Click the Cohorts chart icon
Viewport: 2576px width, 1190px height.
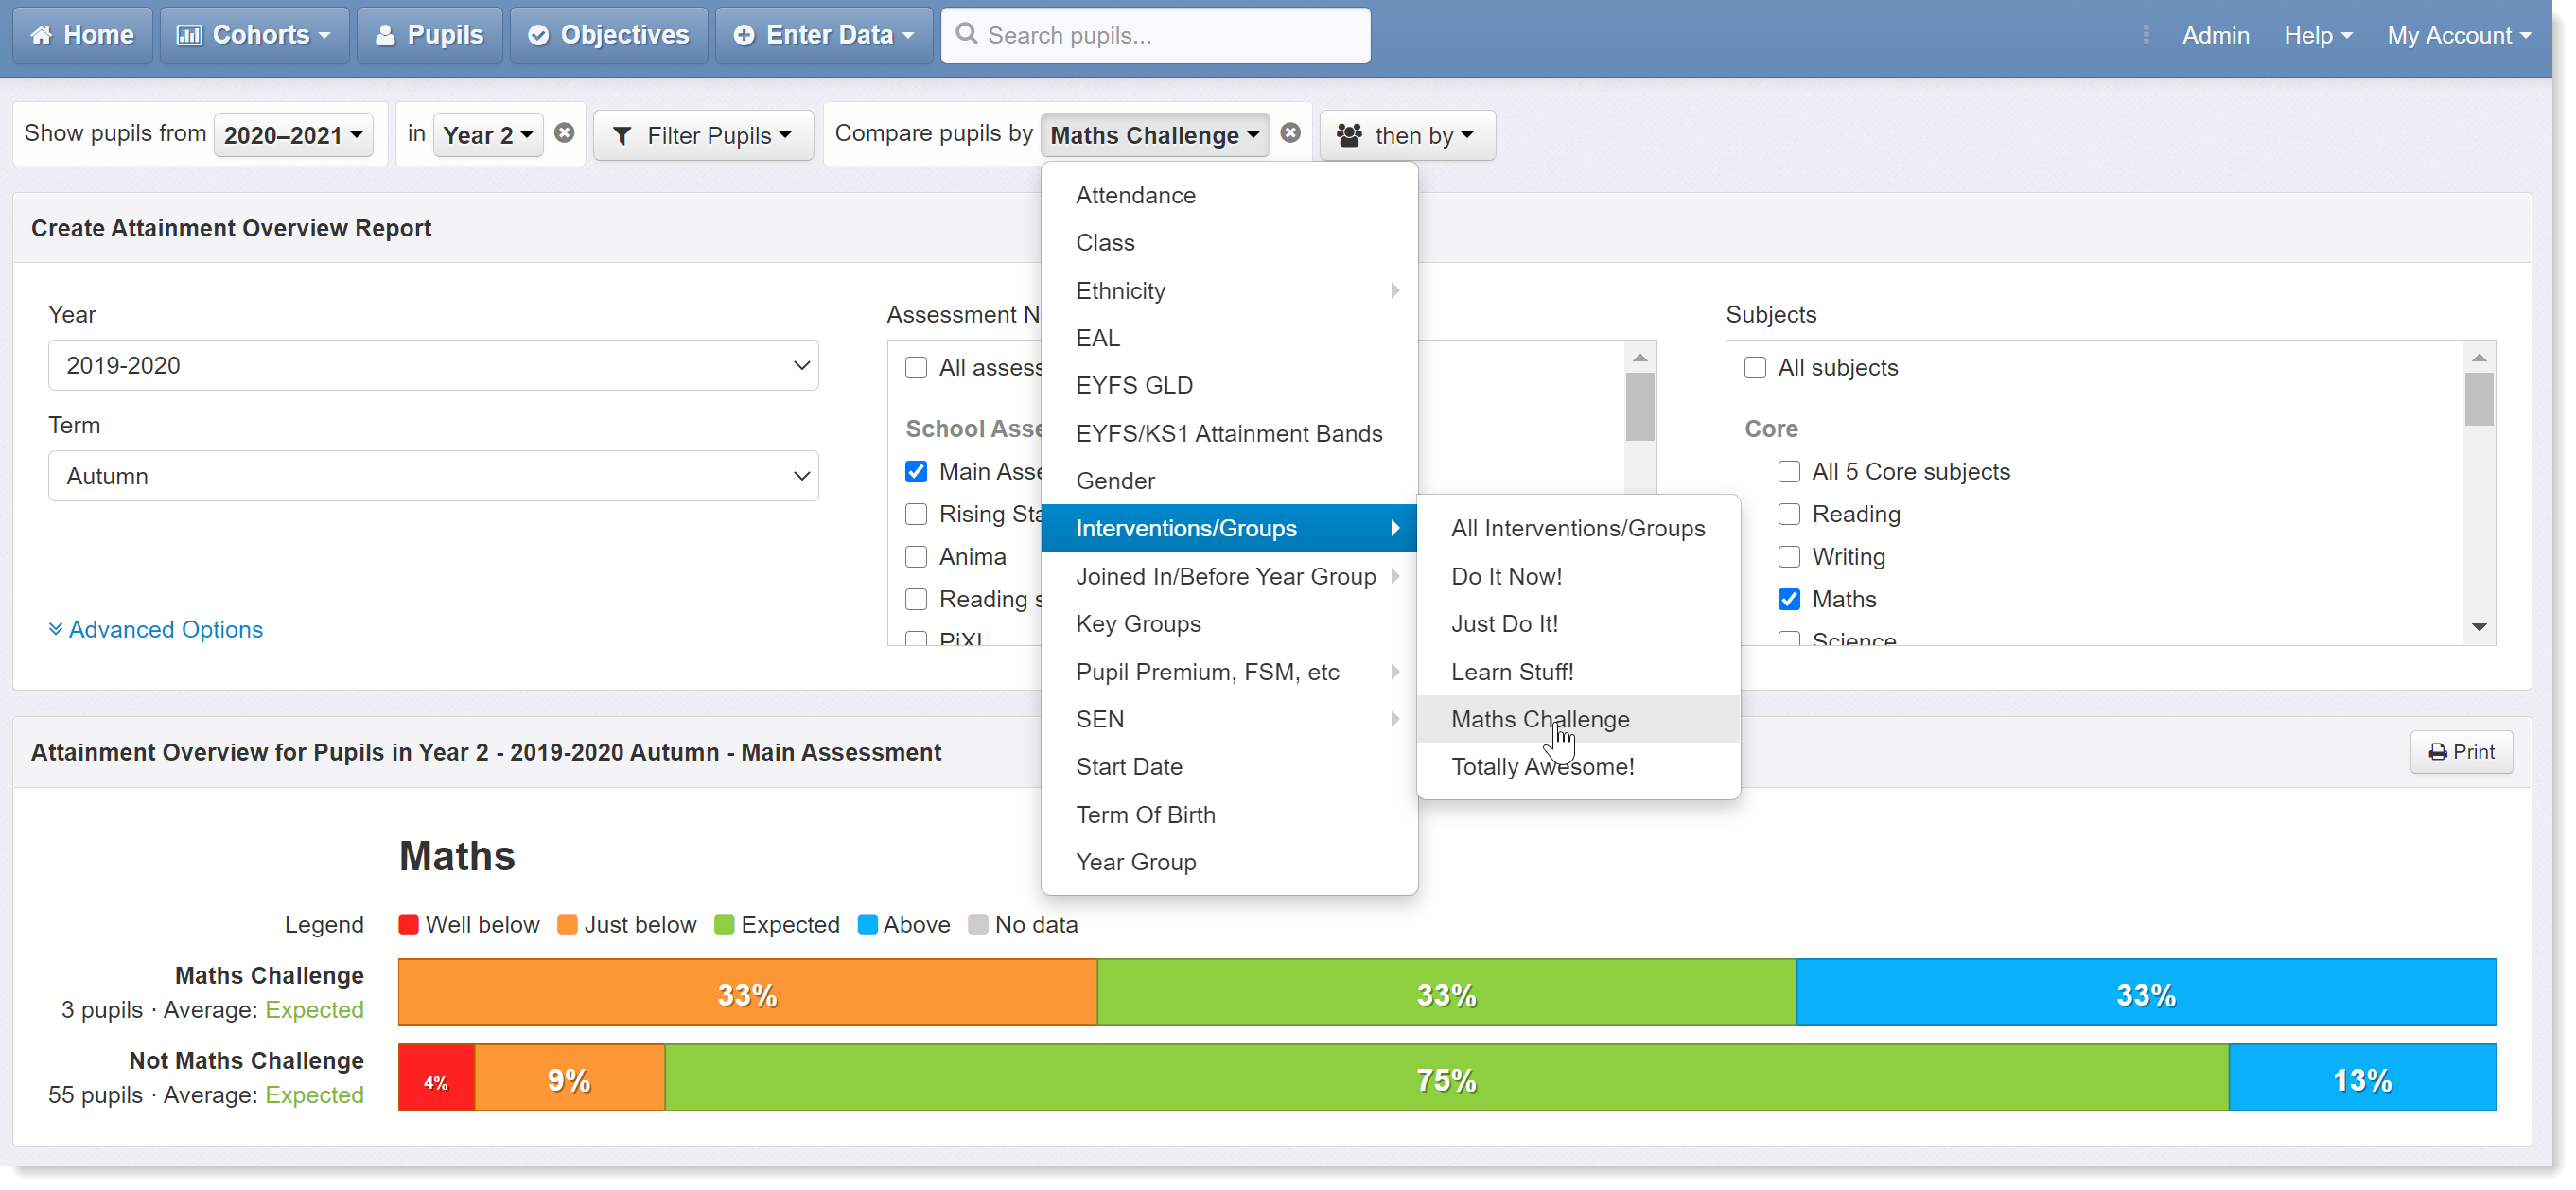(x=189, y=35)
